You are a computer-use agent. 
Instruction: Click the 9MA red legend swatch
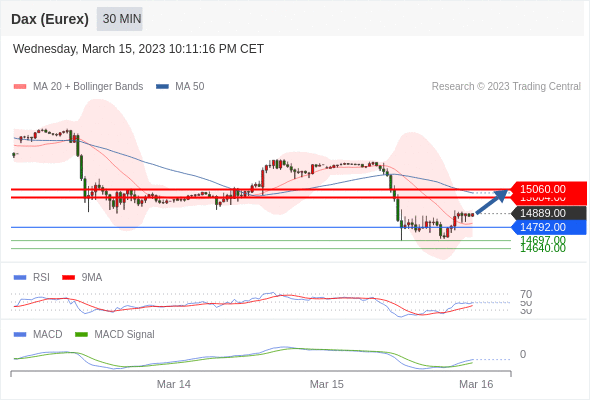[68, 278]
